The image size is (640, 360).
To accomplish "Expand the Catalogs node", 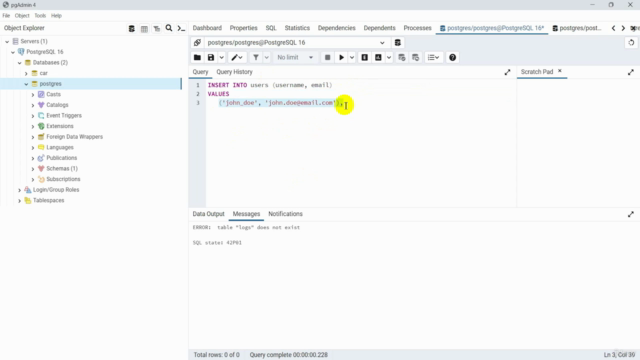I will coord(33,105).
